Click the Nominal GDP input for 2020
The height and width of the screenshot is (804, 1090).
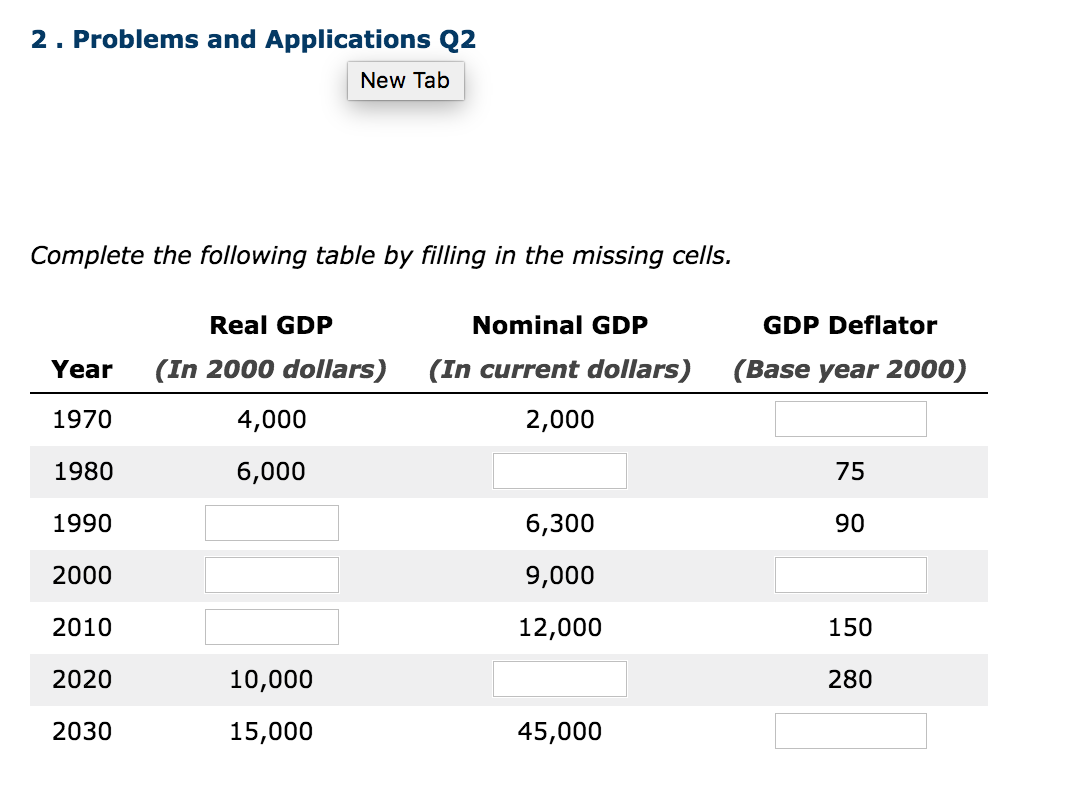(x=559, y=678)
